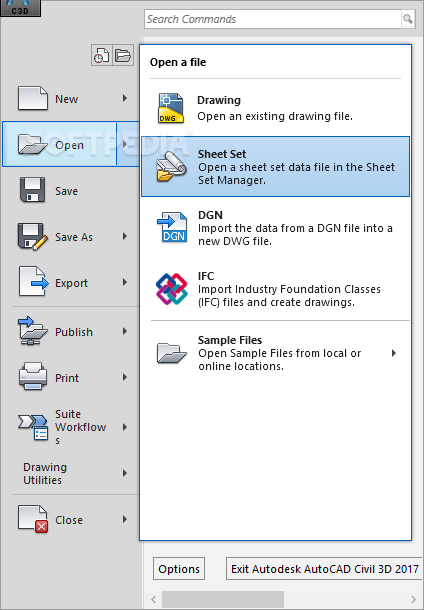424x610 pixels.
Task: Choose the Suite Workflows menu label
Action: tap(81, 427)
